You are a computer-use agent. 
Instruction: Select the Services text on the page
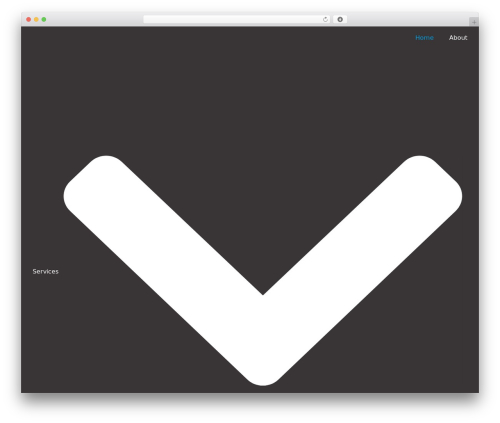click(45, 271)
